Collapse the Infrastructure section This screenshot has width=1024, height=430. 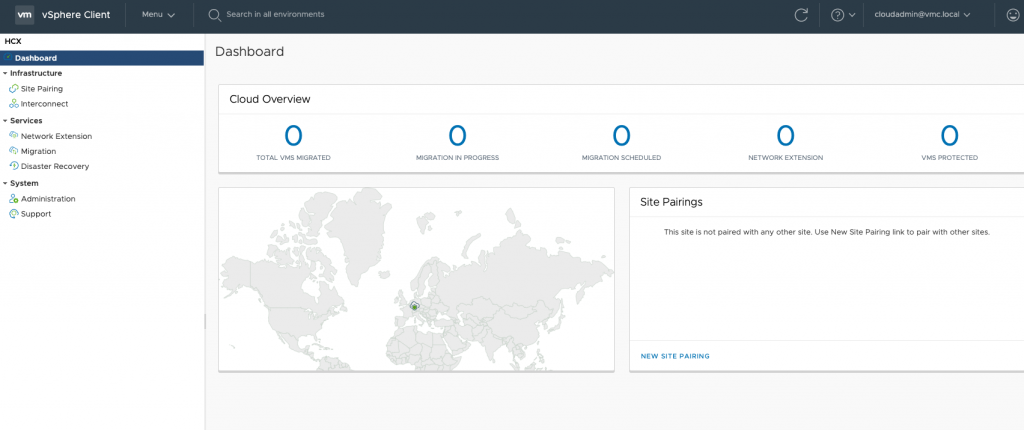[x=5, y=74]
